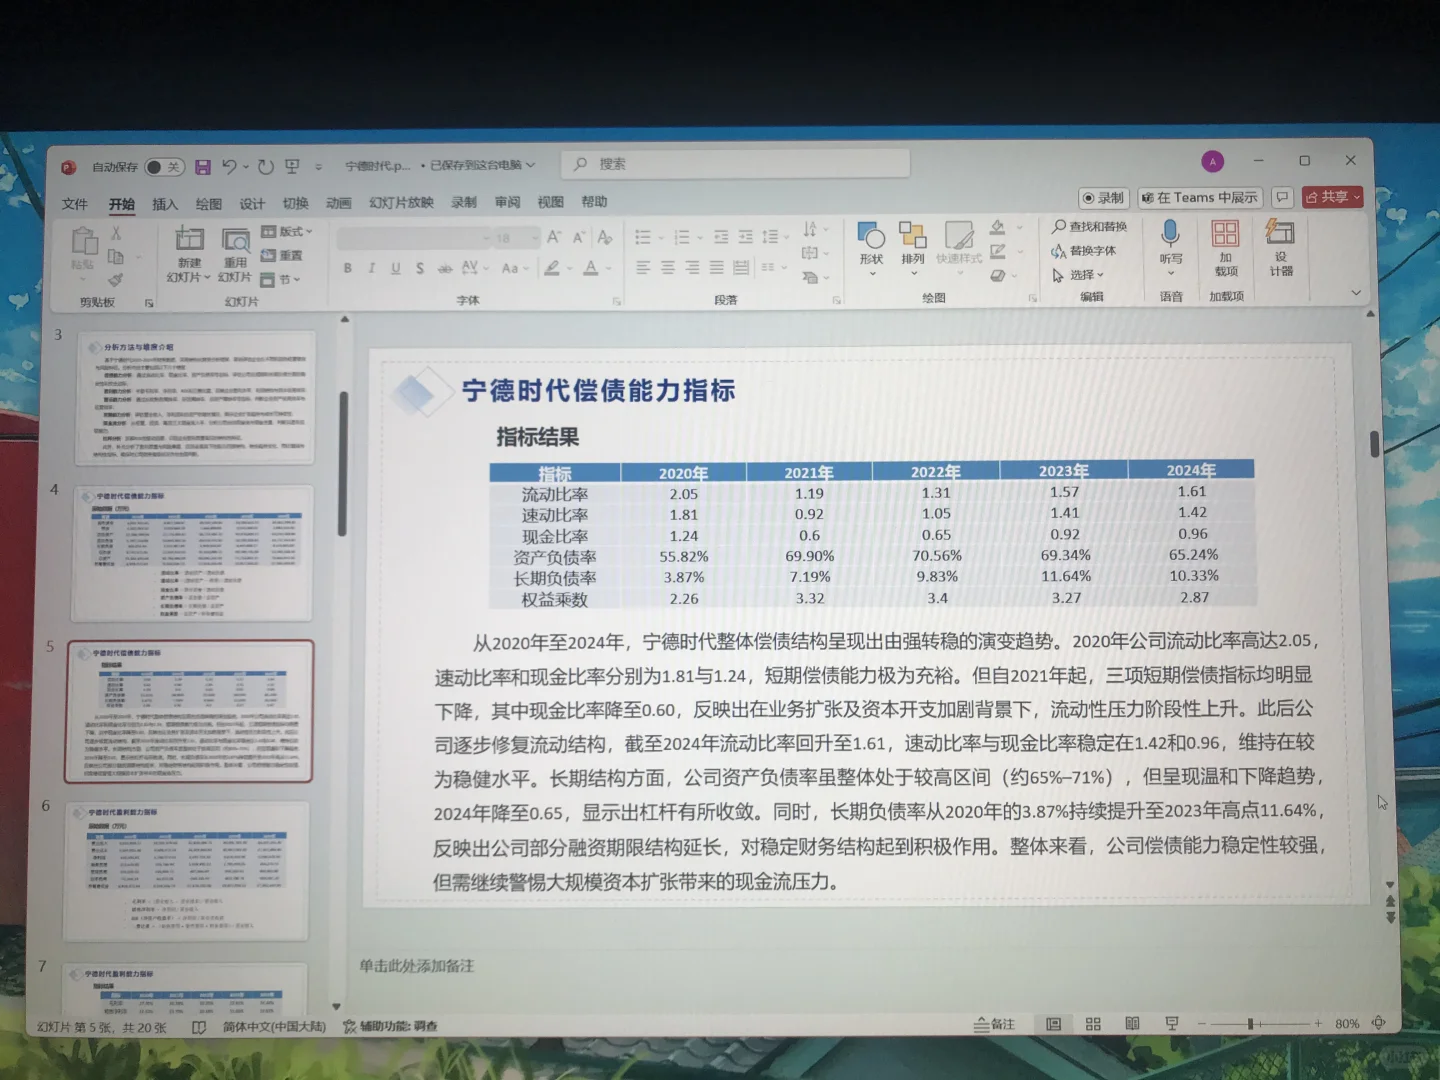Switch to the 设计 Design tab
The image size is (1440, 1080).
pyautogui.click(x=252, y=204)
